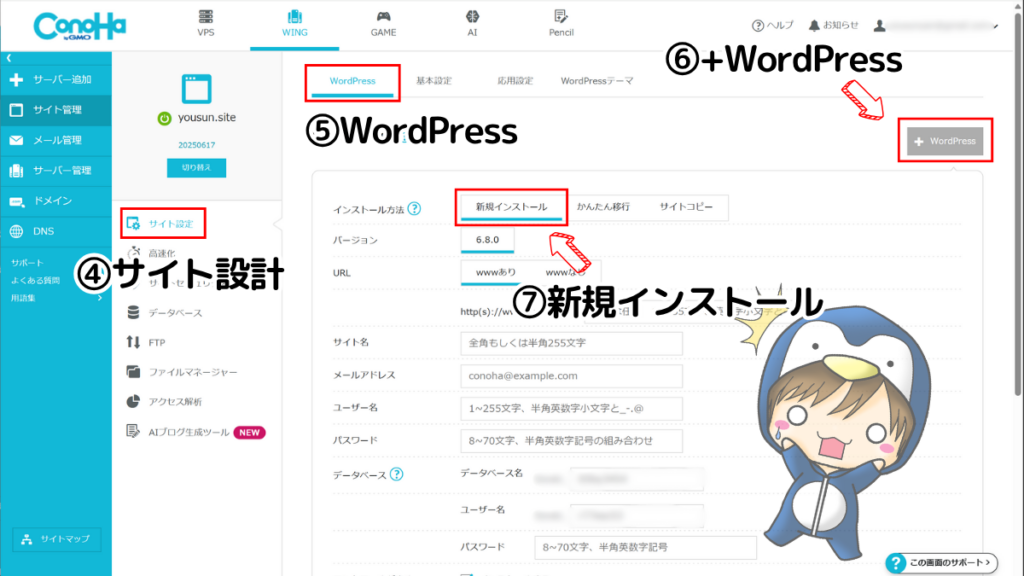
Task: Collapse the left sidebar with the chevron
Action: pyautogui.click(x=9, y=58)
